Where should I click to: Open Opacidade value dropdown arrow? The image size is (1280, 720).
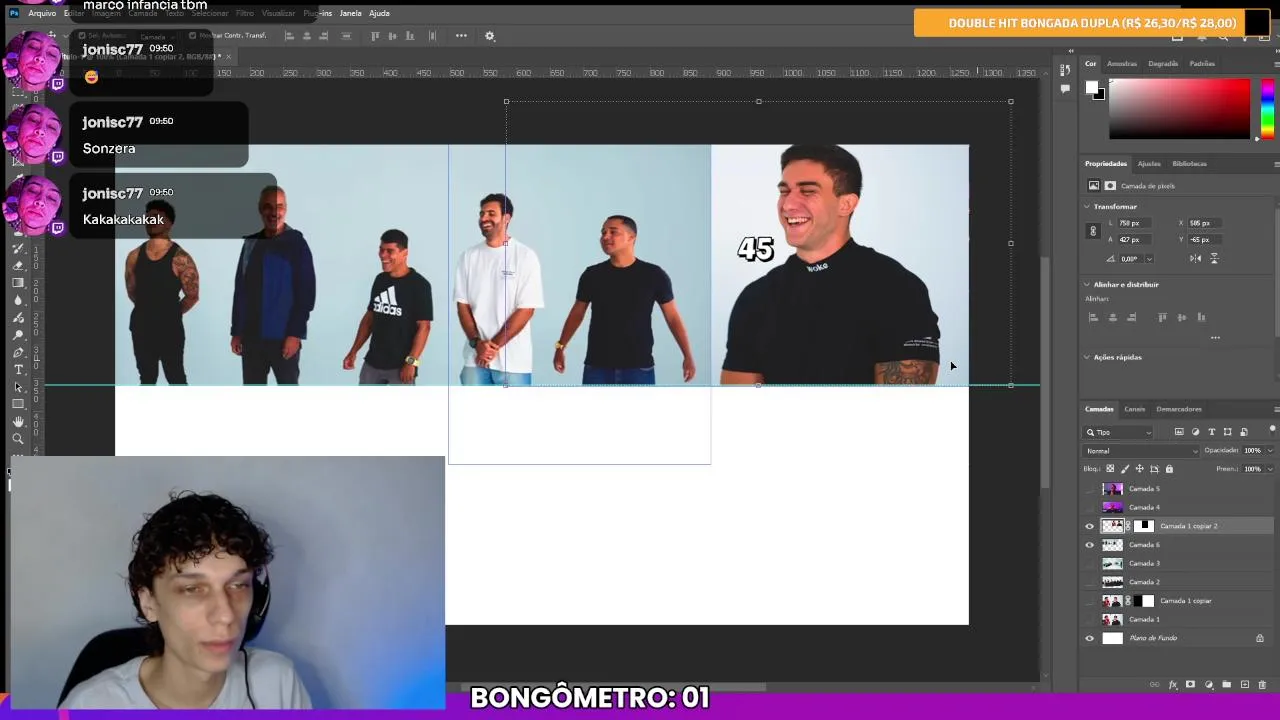[x=1270, y=451]
